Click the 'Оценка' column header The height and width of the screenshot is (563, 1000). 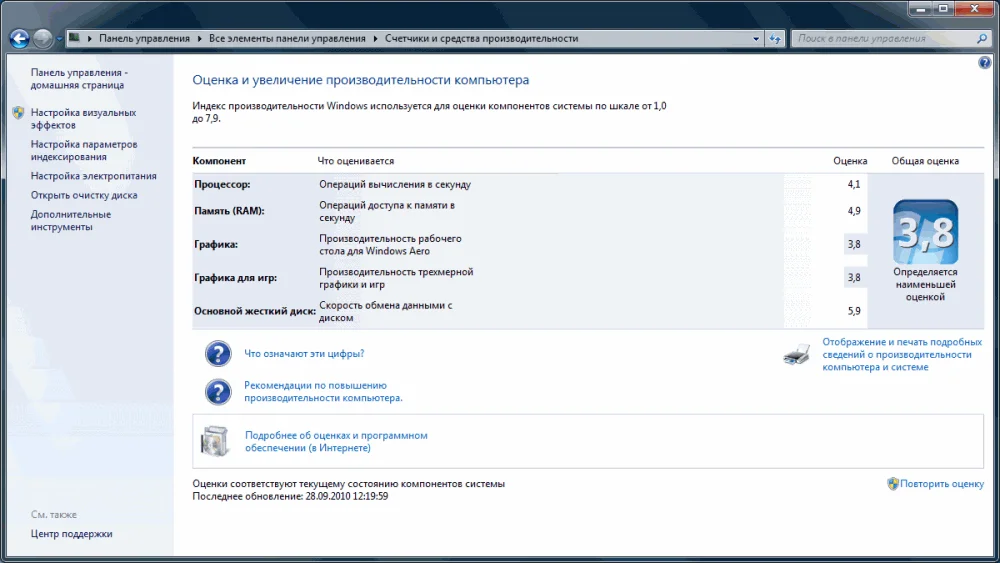click(850, 161)
